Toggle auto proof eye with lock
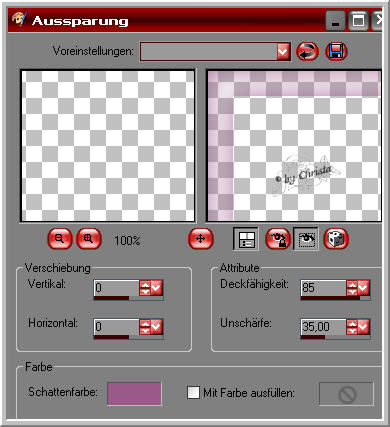This screenshot has height=427, width=390. click(x=277, y=239)
